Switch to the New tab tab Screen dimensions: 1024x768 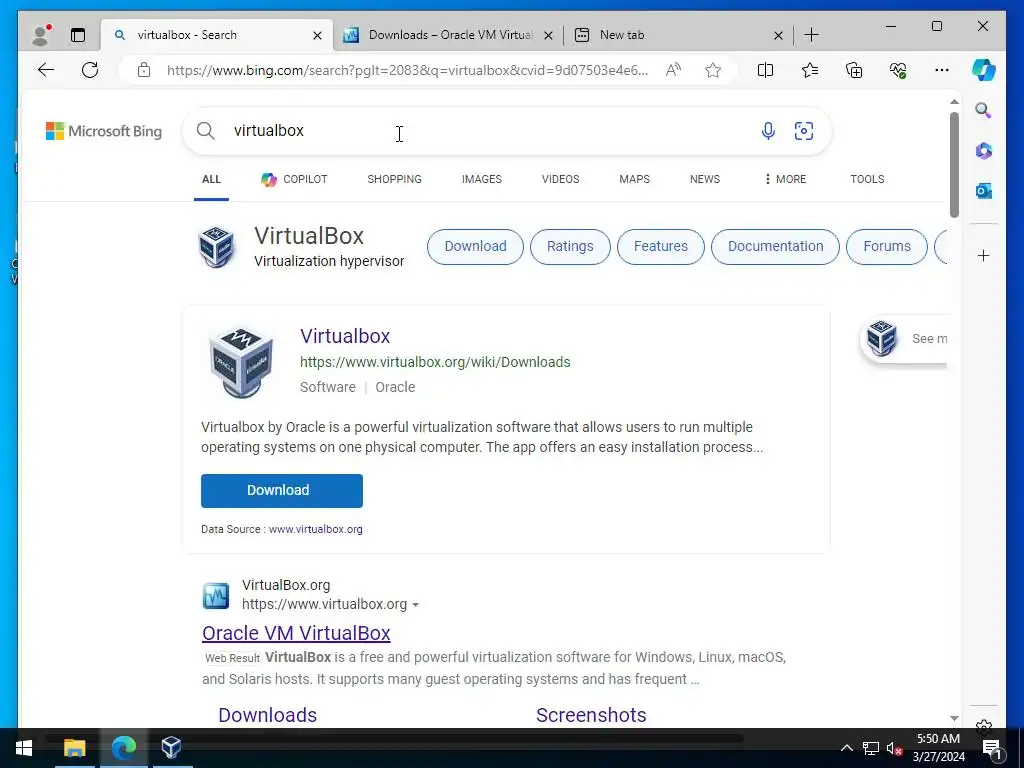[x=679, y=35]
